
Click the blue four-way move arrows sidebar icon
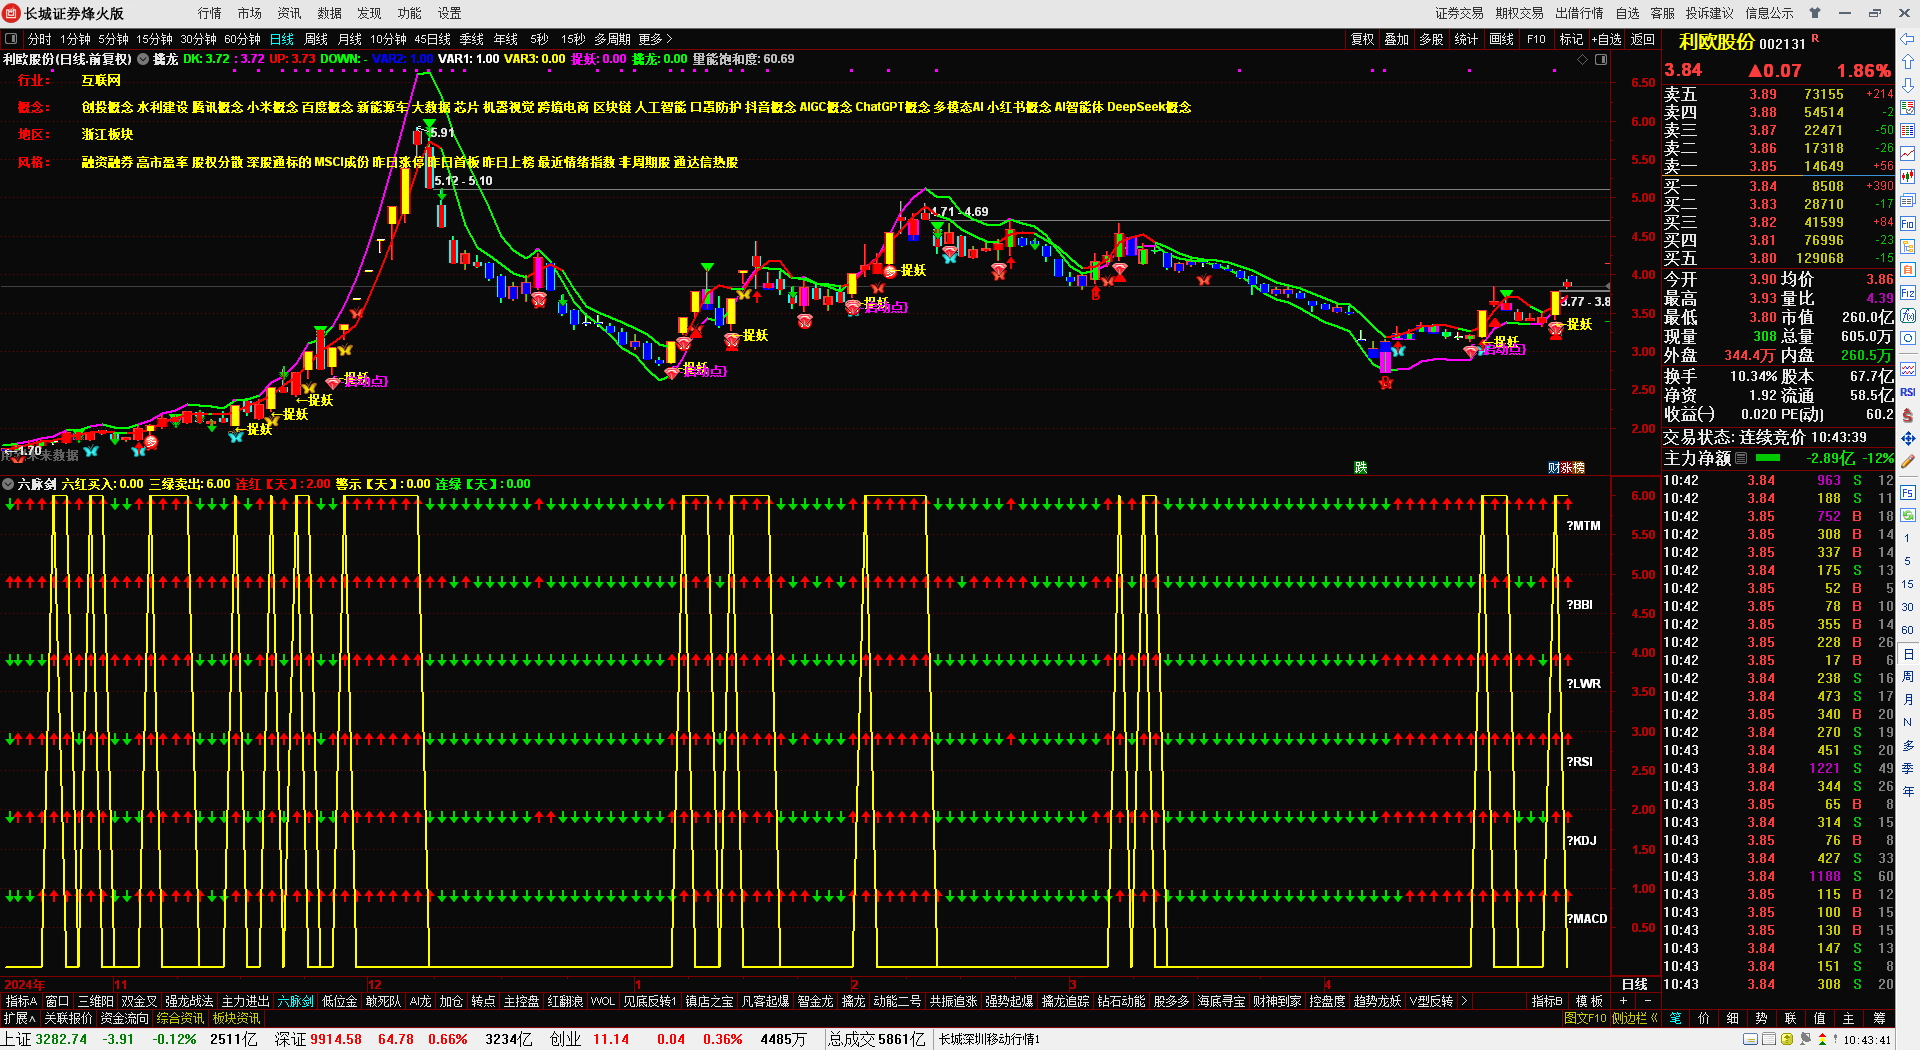pyautogui.click(x=1908, y=438)
